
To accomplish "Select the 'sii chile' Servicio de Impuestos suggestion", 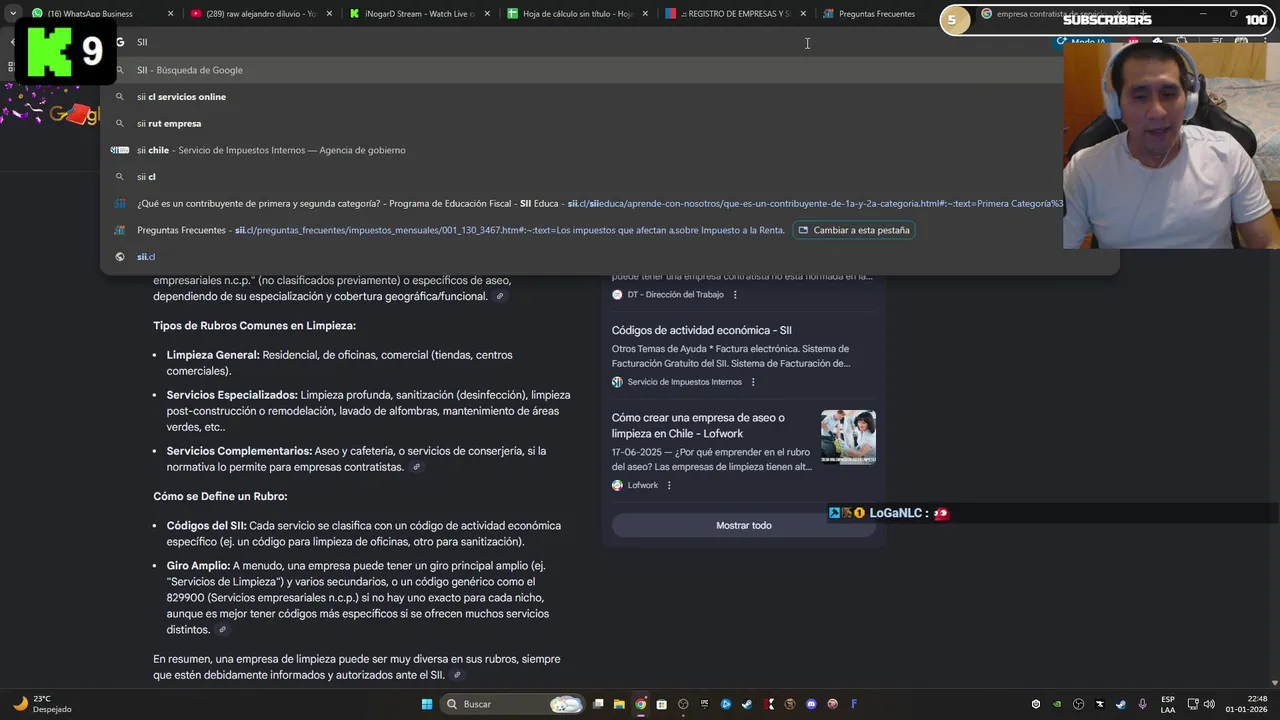I will 580,150.
